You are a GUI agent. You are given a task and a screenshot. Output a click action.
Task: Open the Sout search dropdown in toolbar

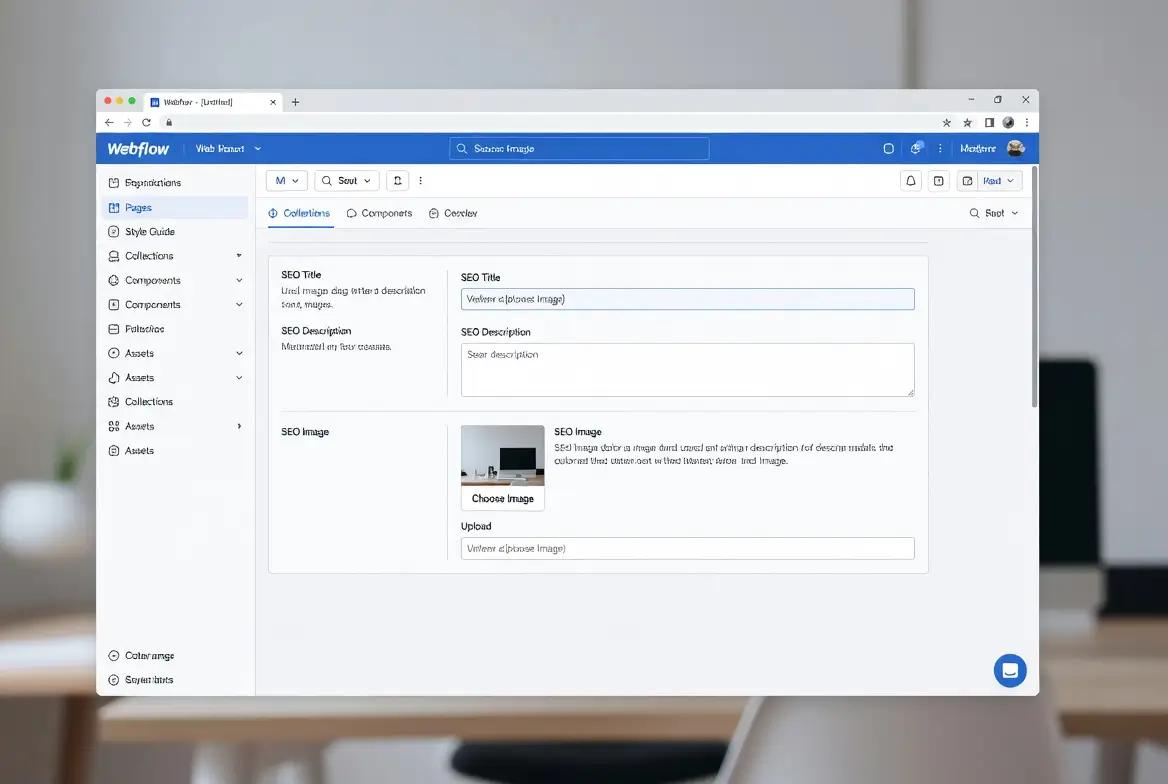tap(347, 180)
